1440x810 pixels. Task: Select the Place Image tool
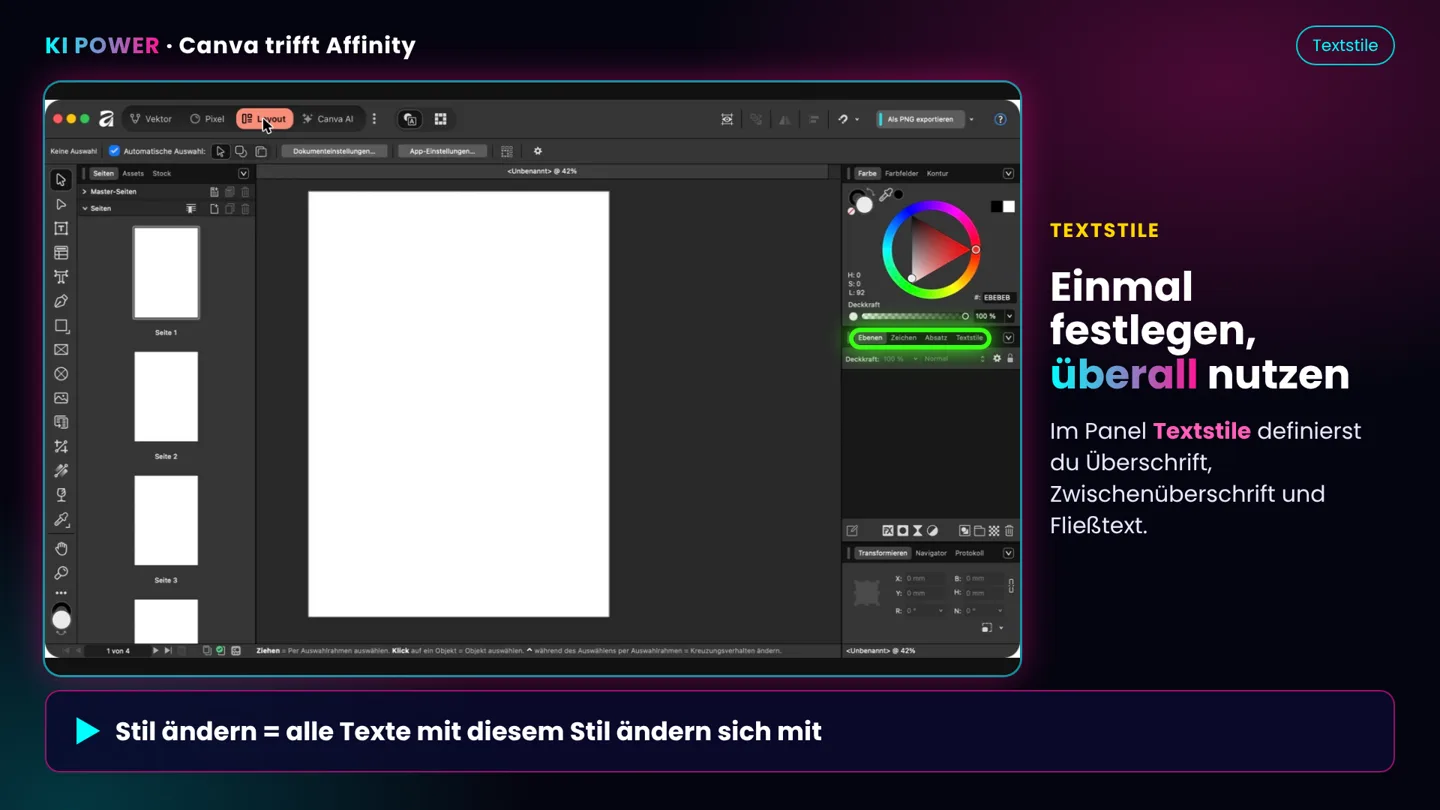tap(61, 398)
